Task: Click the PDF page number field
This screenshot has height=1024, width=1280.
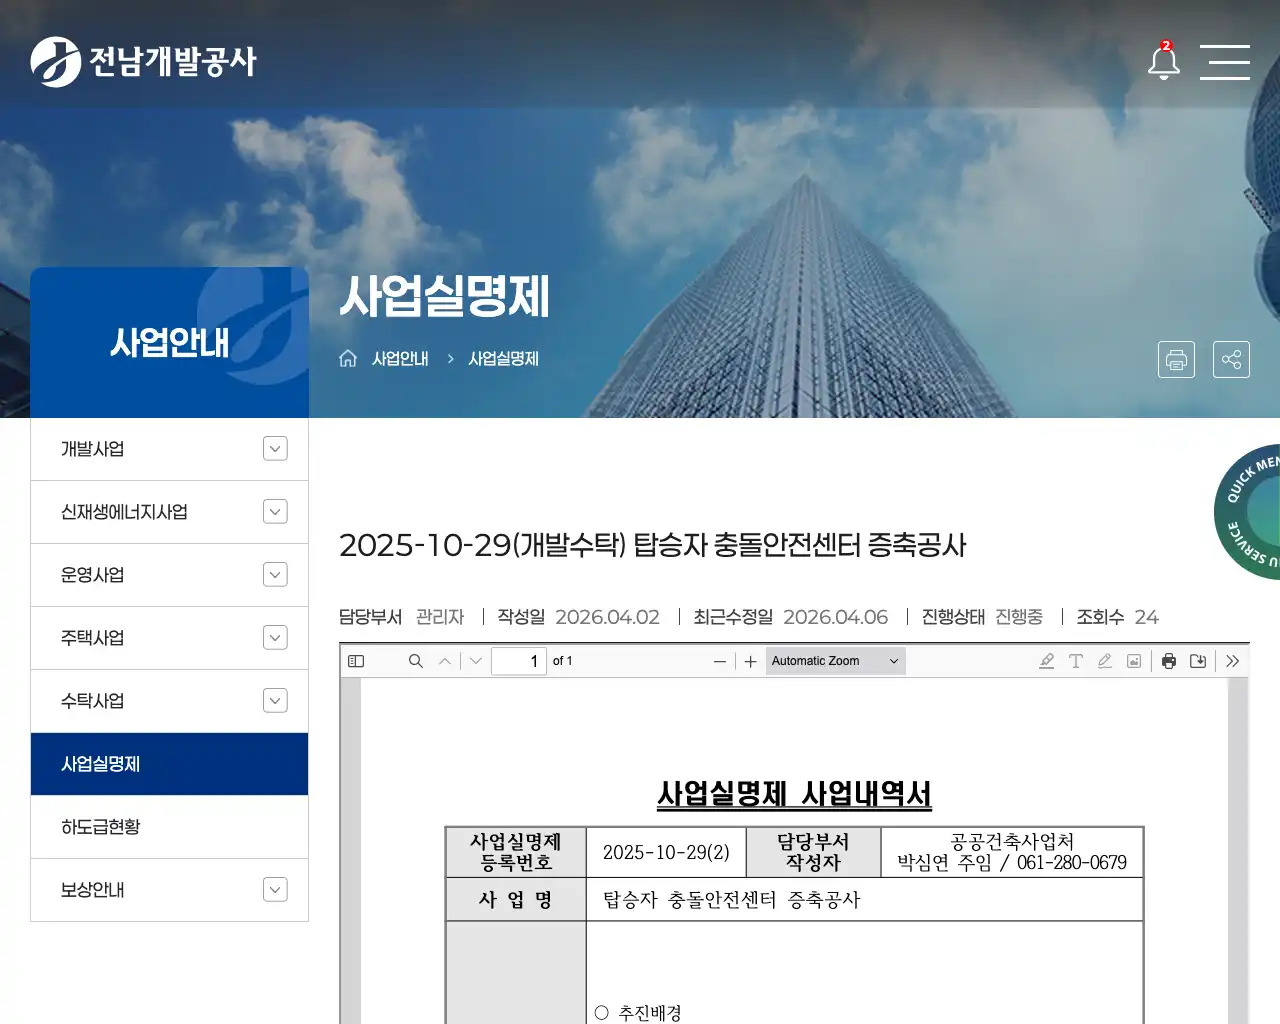Action: pyautogui.click(x=519, y=661)
